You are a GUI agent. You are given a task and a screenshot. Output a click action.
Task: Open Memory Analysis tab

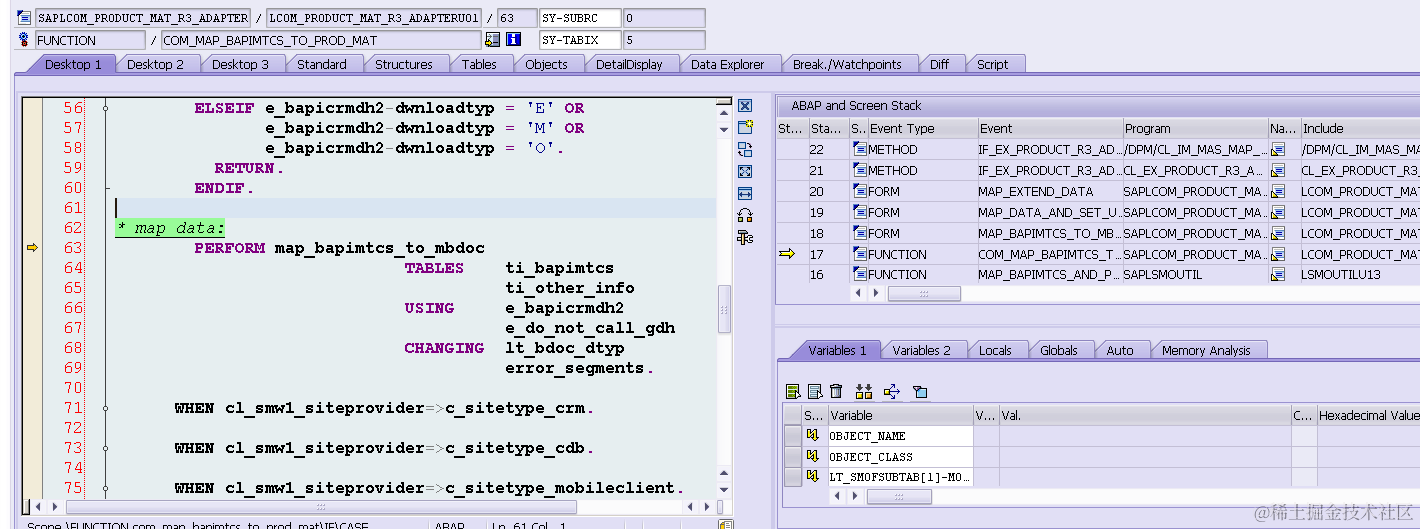click(x=1206, y=350)
